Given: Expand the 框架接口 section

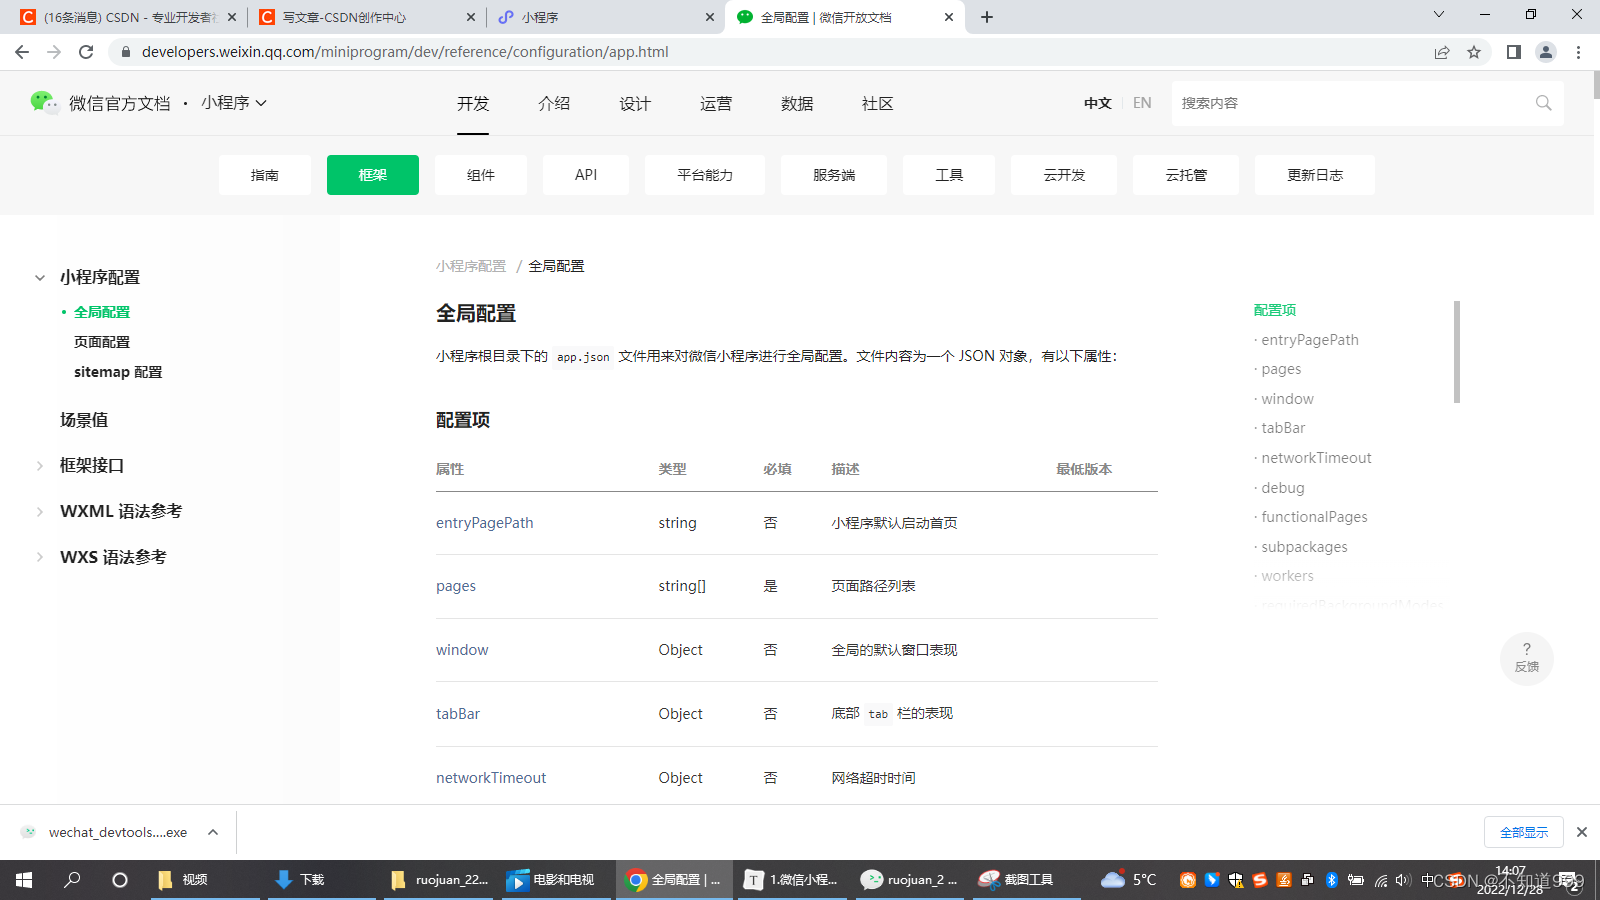Looking at the screenshot, I should [40, 466].
